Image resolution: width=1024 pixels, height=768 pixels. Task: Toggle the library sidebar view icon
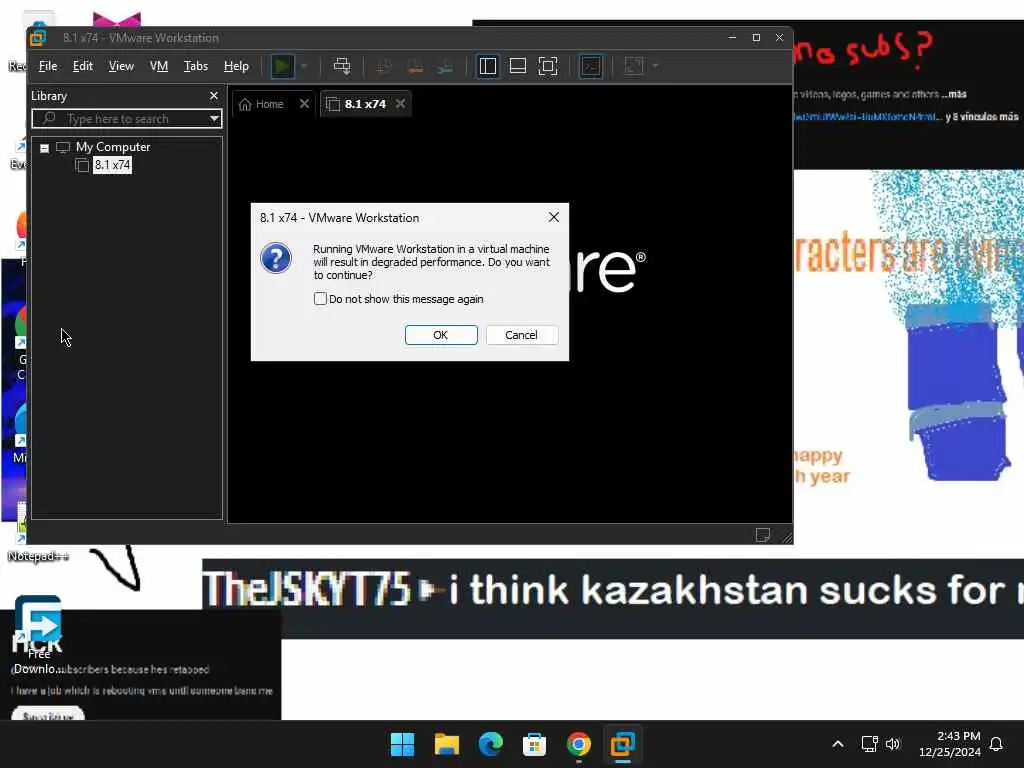pyautogui.click(x=488, y=66)
